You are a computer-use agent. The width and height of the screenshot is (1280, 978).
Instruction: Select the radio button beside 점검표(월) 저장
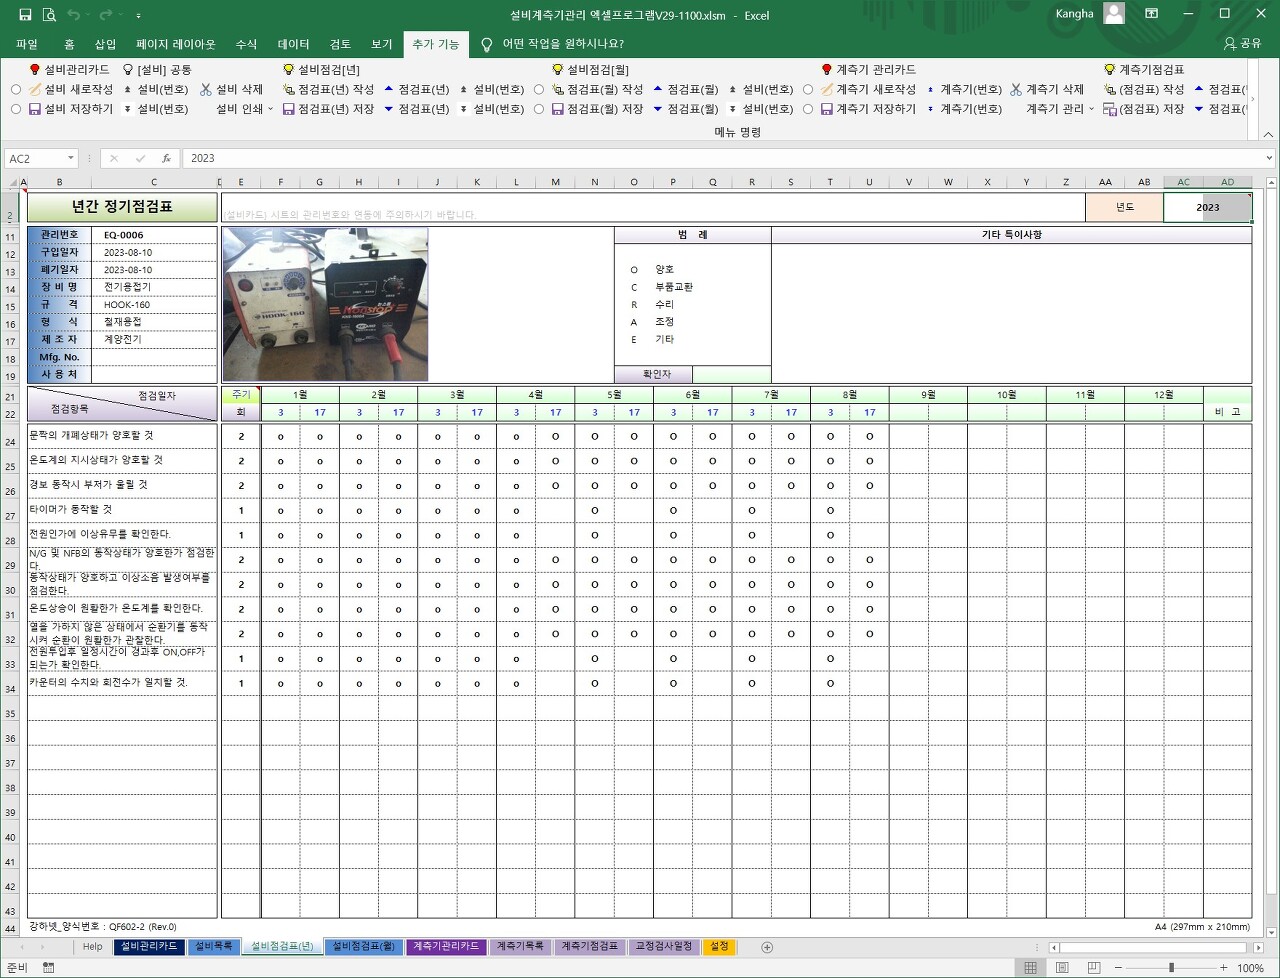pyautogui.click(x=539, y=109)
